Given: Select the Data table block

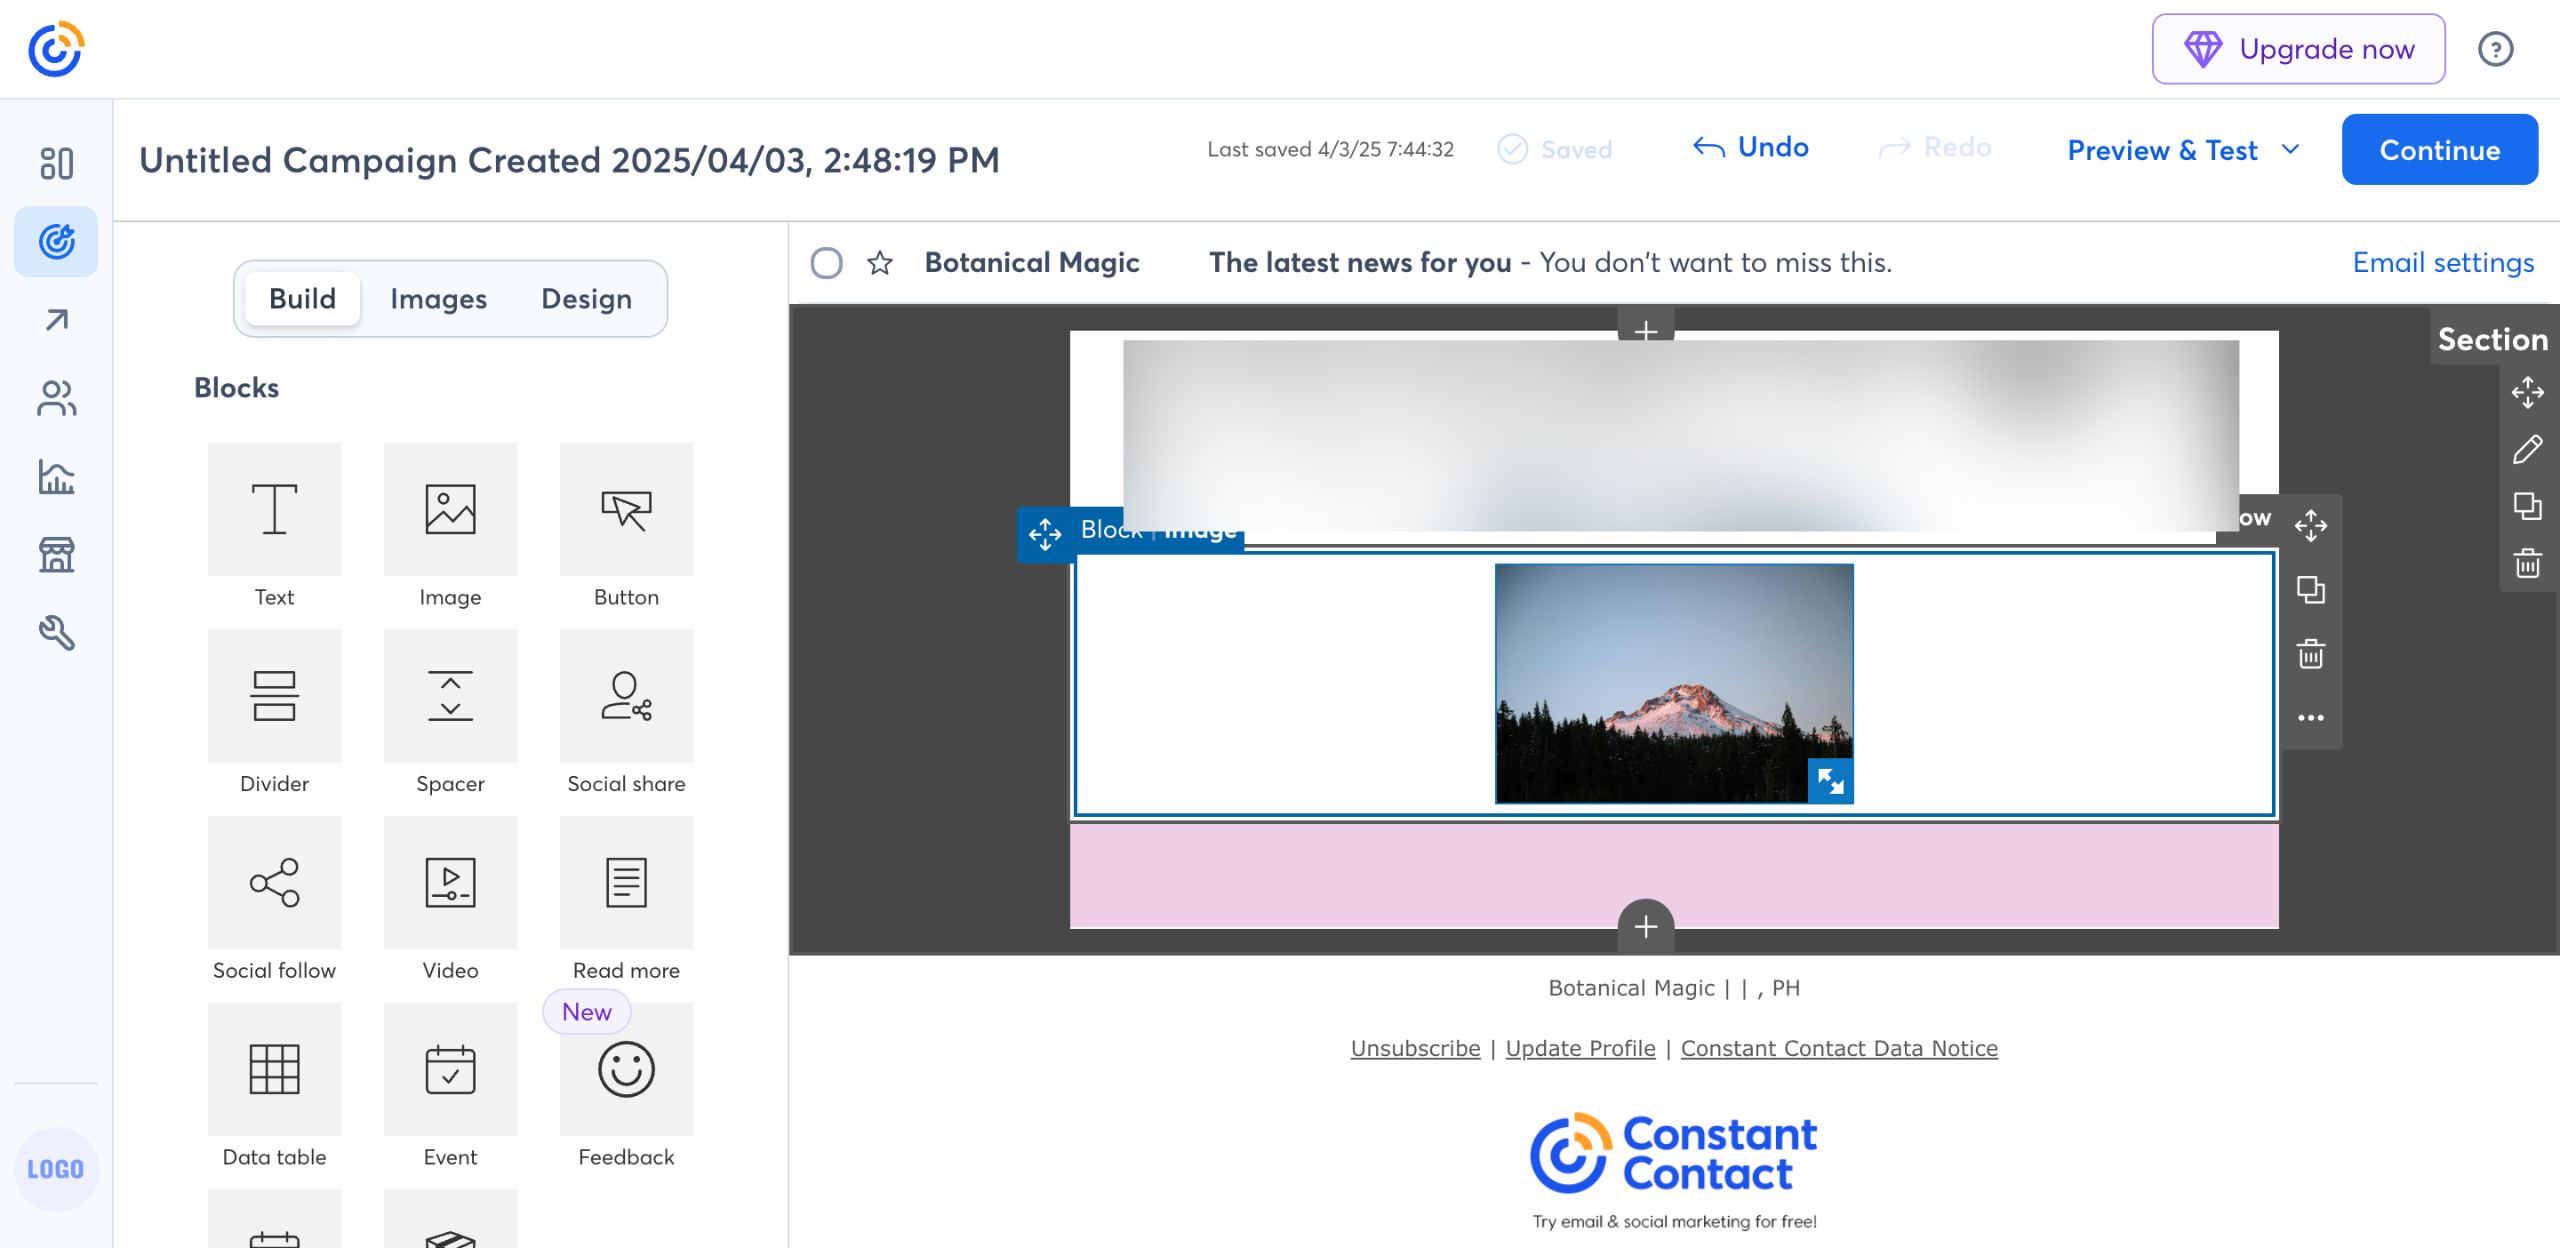Looking at the screenshot, I should [274, 1087].
